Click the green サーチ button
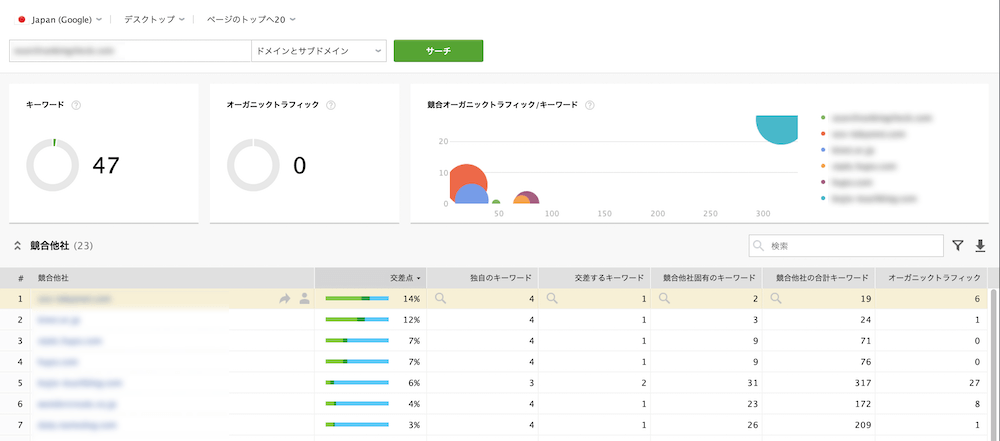 coord(438,51)
